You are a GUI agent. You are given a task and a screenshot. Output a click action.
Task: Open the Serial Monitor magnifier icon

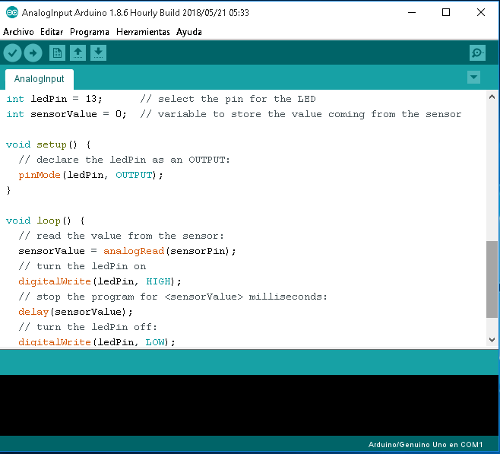477,53
